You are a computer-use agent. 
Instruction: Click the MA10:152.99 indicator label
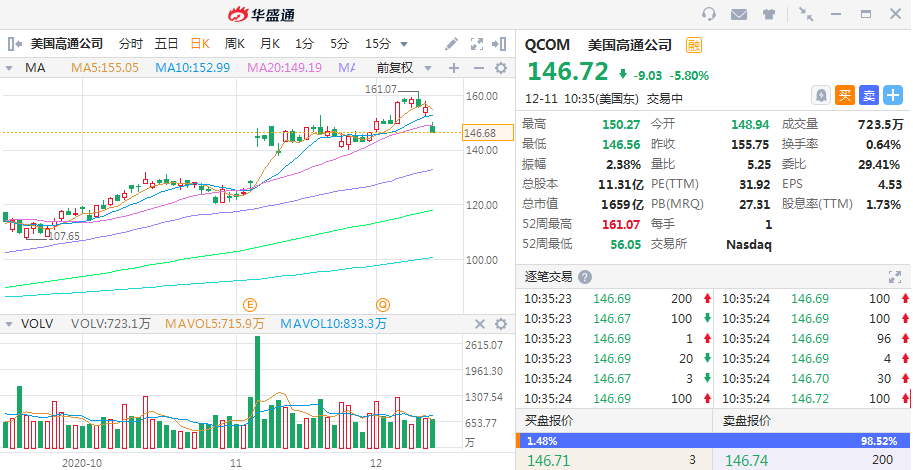[x=193, y=68]
